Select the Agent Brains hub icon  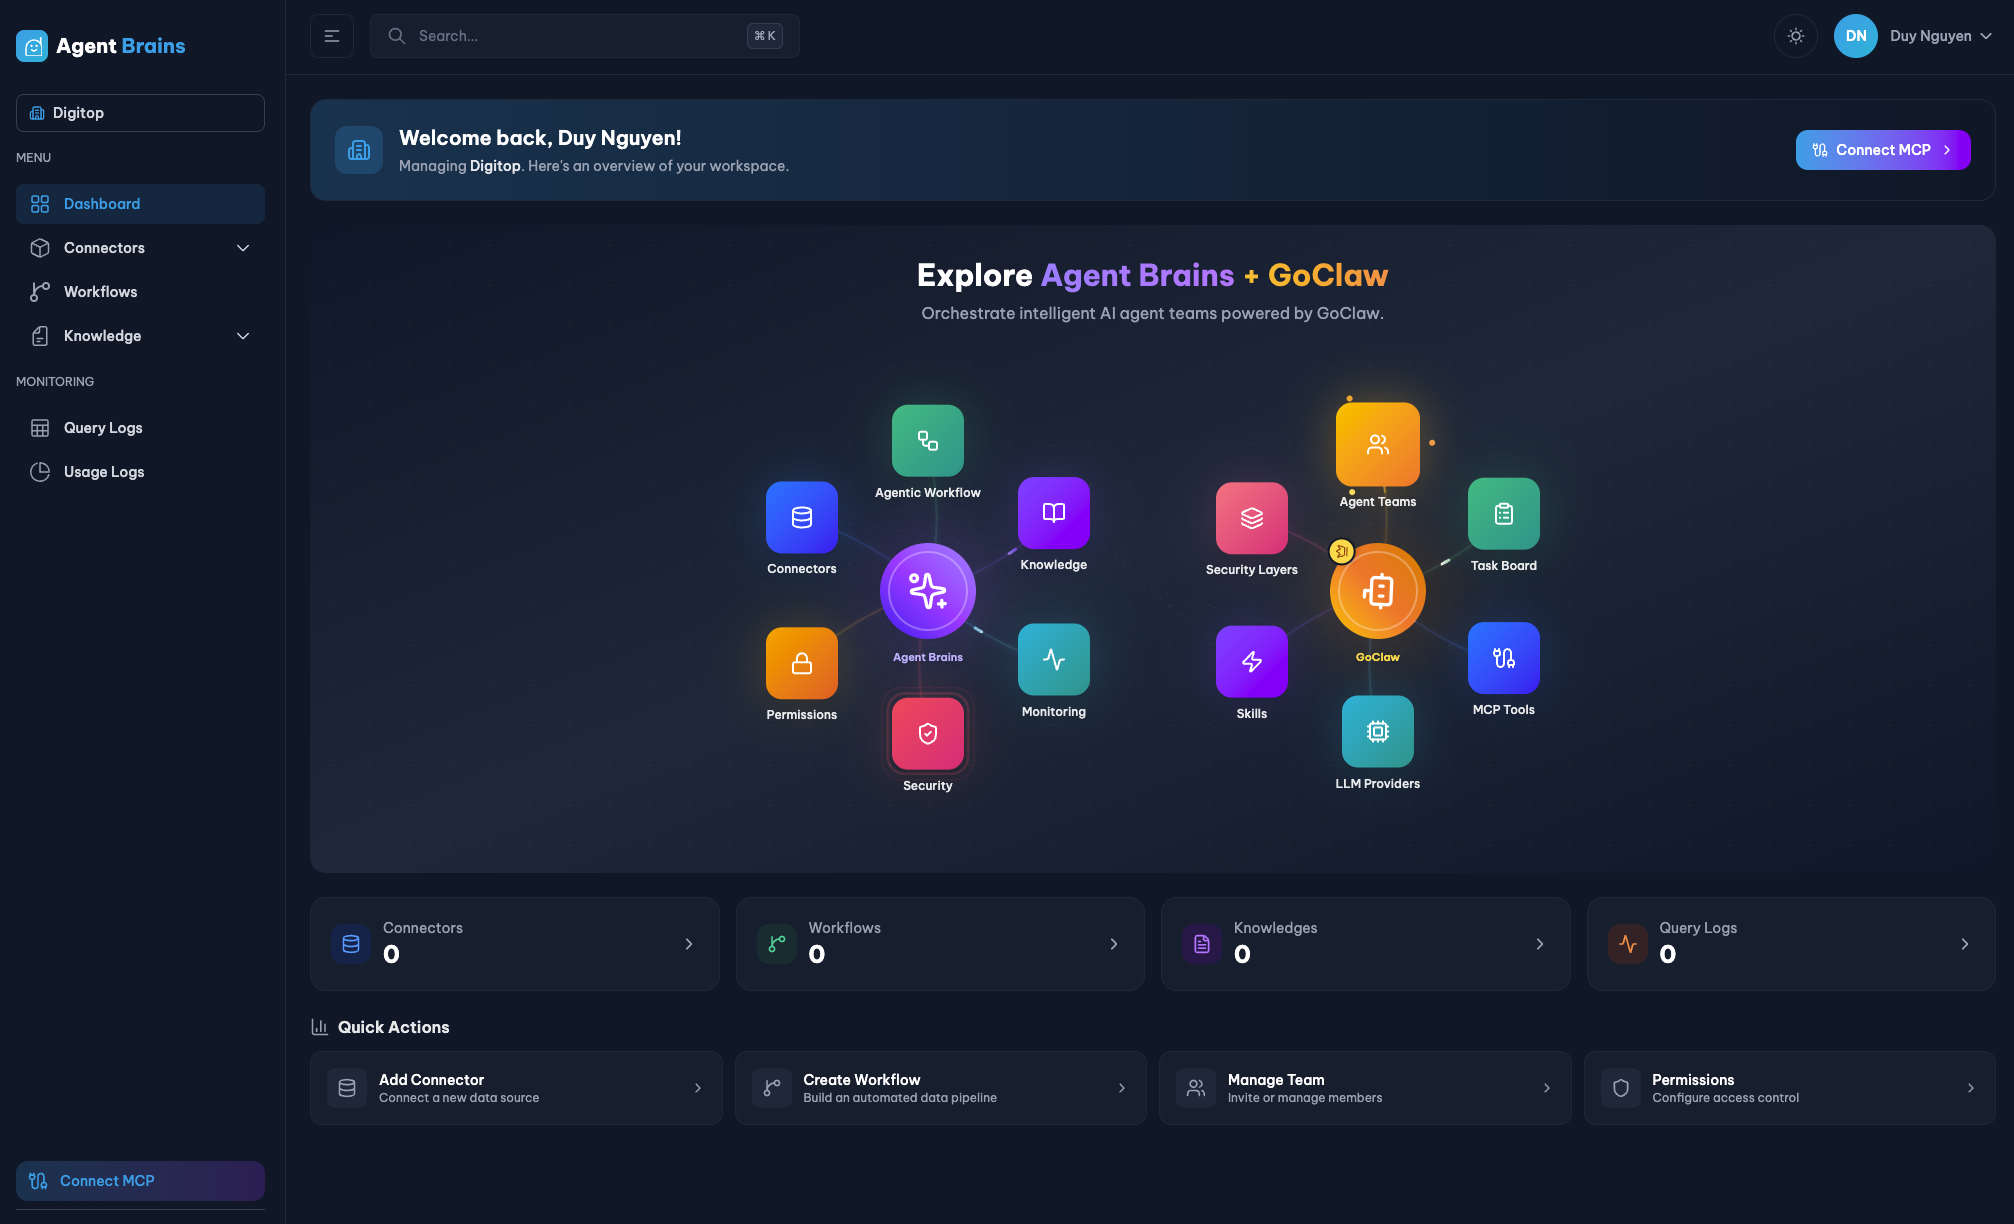click(927, 591)
